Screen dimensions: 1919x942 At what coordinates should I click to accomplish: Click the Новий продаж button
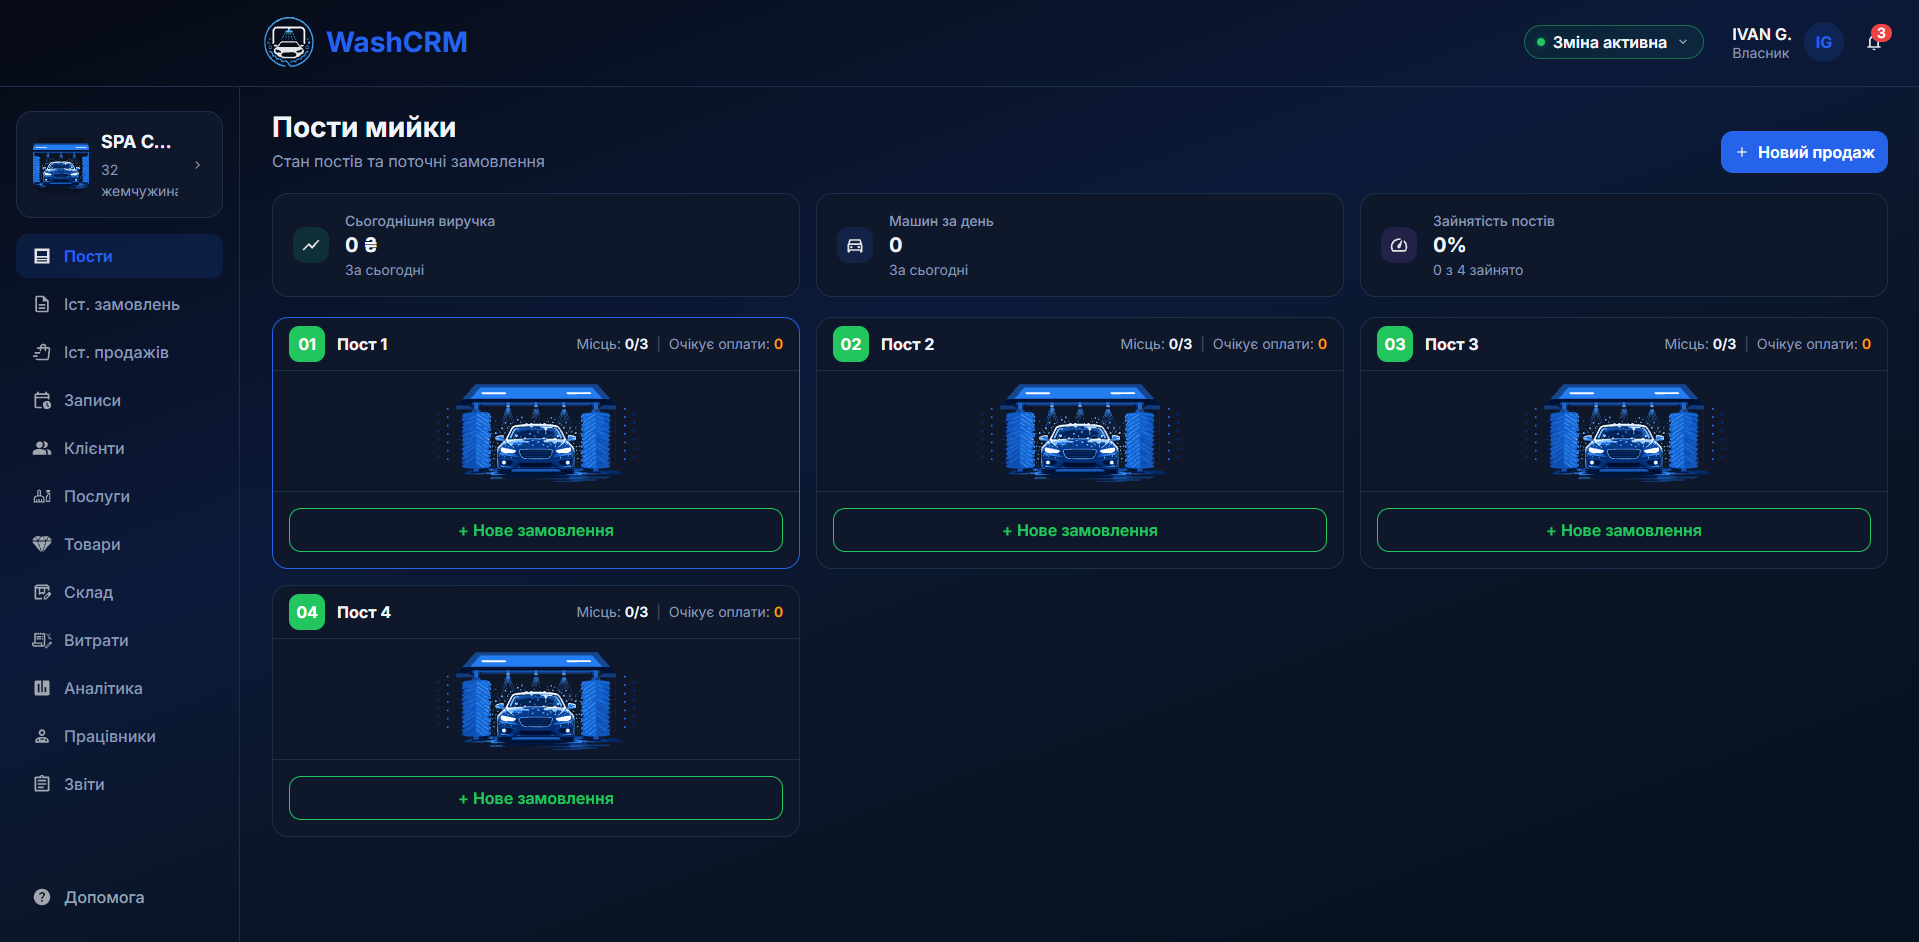(1804, 152)
